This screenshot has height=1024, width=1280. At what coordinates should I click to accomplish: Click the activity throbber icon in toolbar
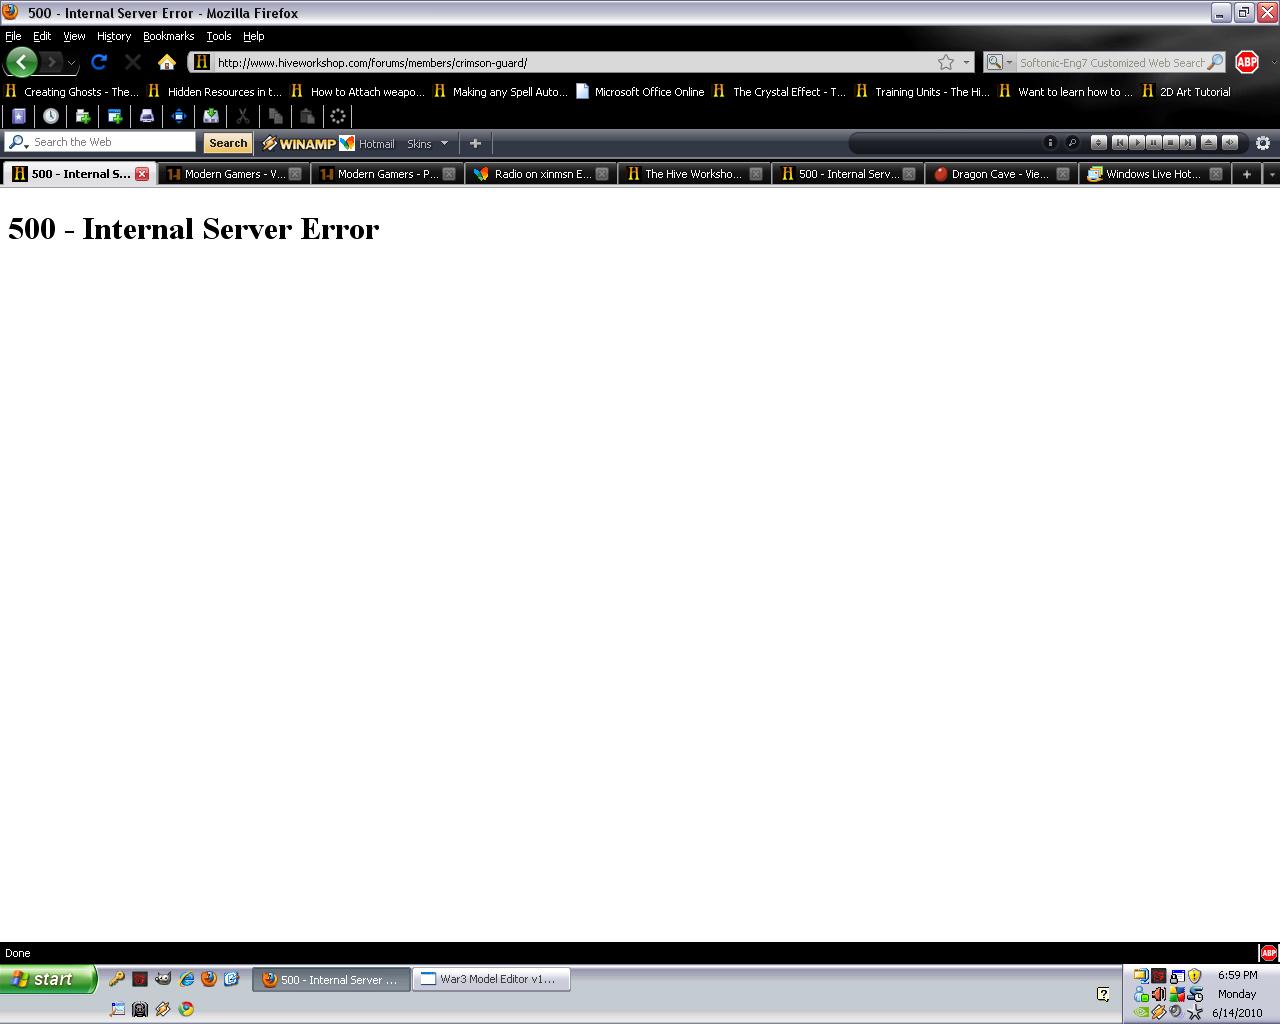(x=338, y=116)
